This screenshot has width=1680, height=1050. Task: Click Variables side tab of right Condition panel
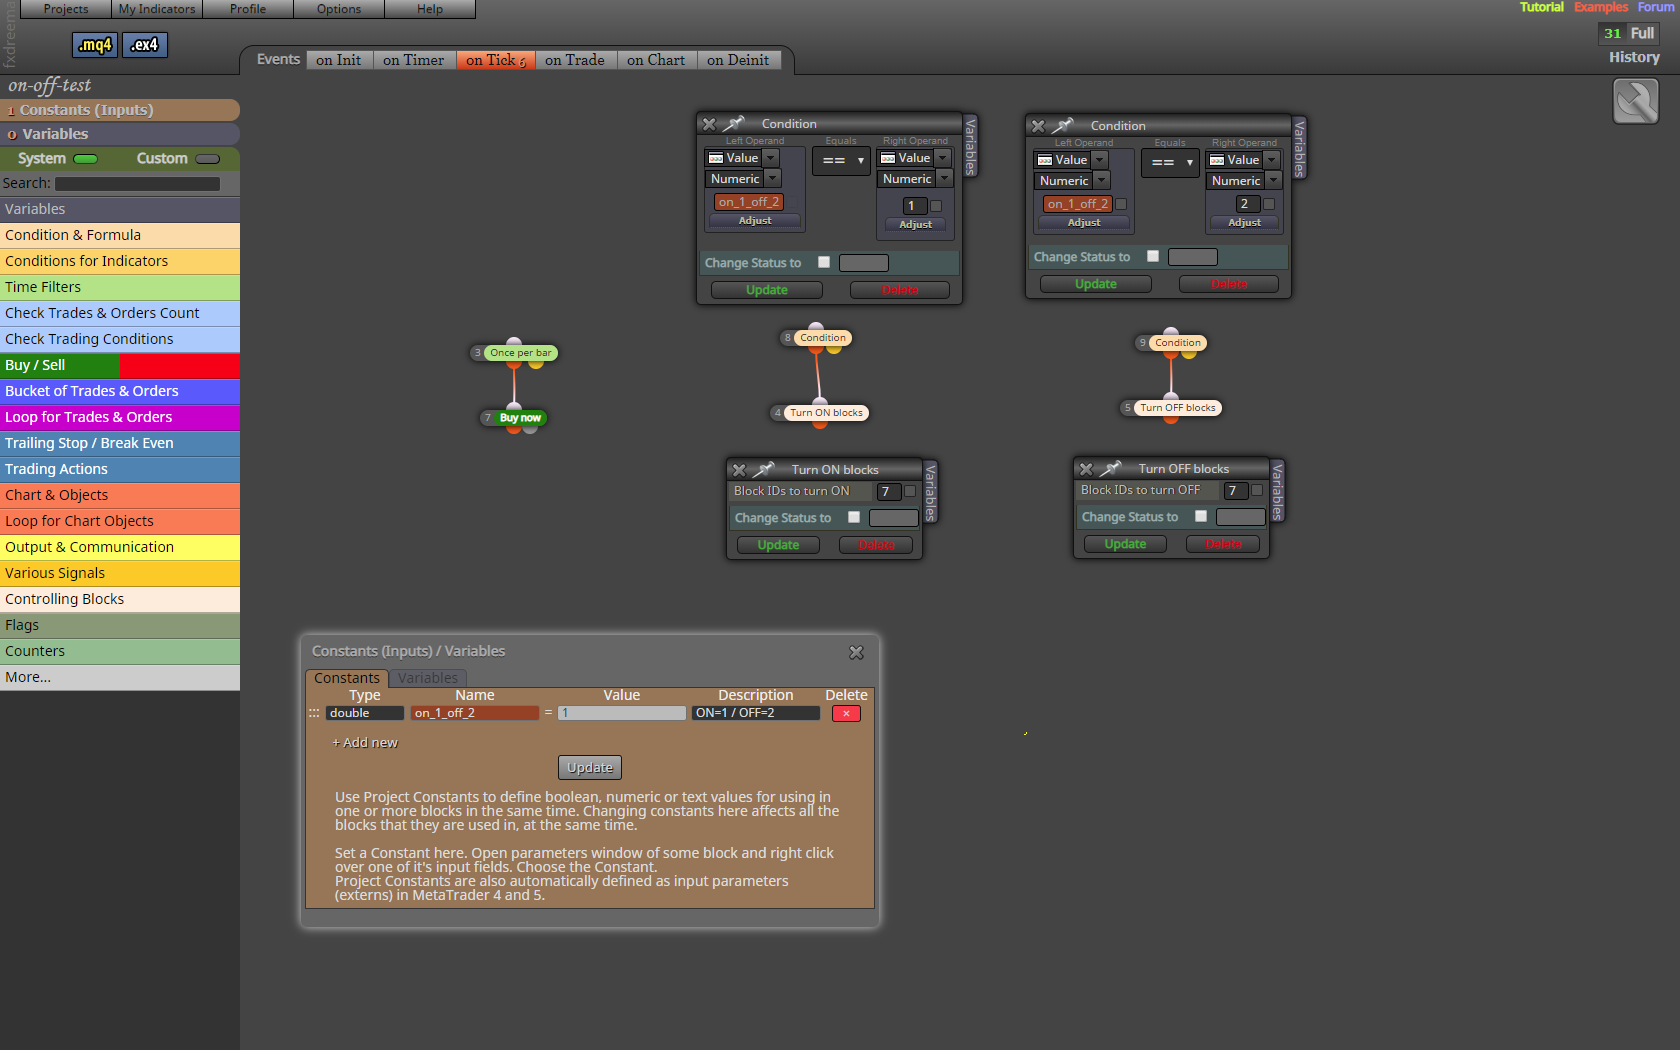(1299, 148)
